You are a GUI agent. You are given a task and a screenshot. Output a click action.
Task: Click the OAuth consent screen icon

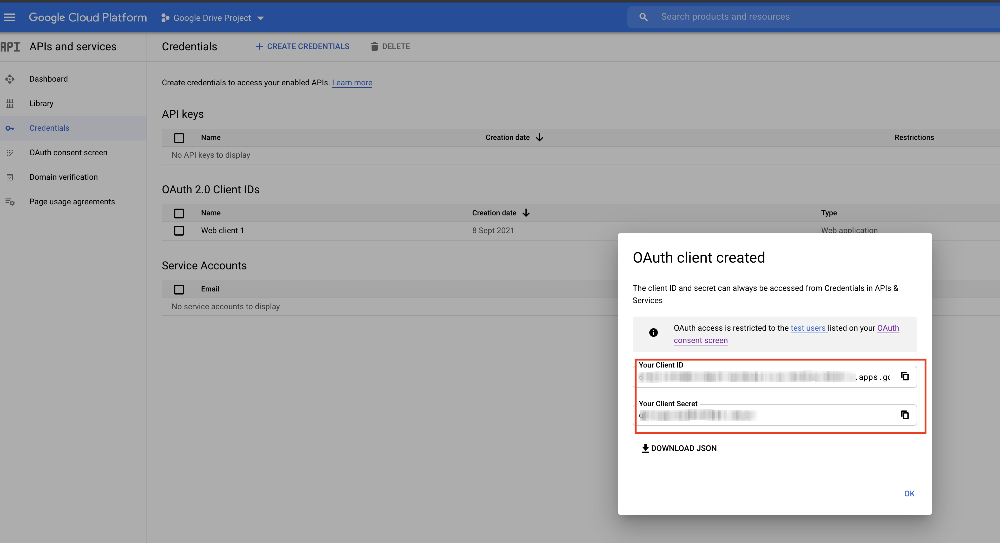(10, 152)
